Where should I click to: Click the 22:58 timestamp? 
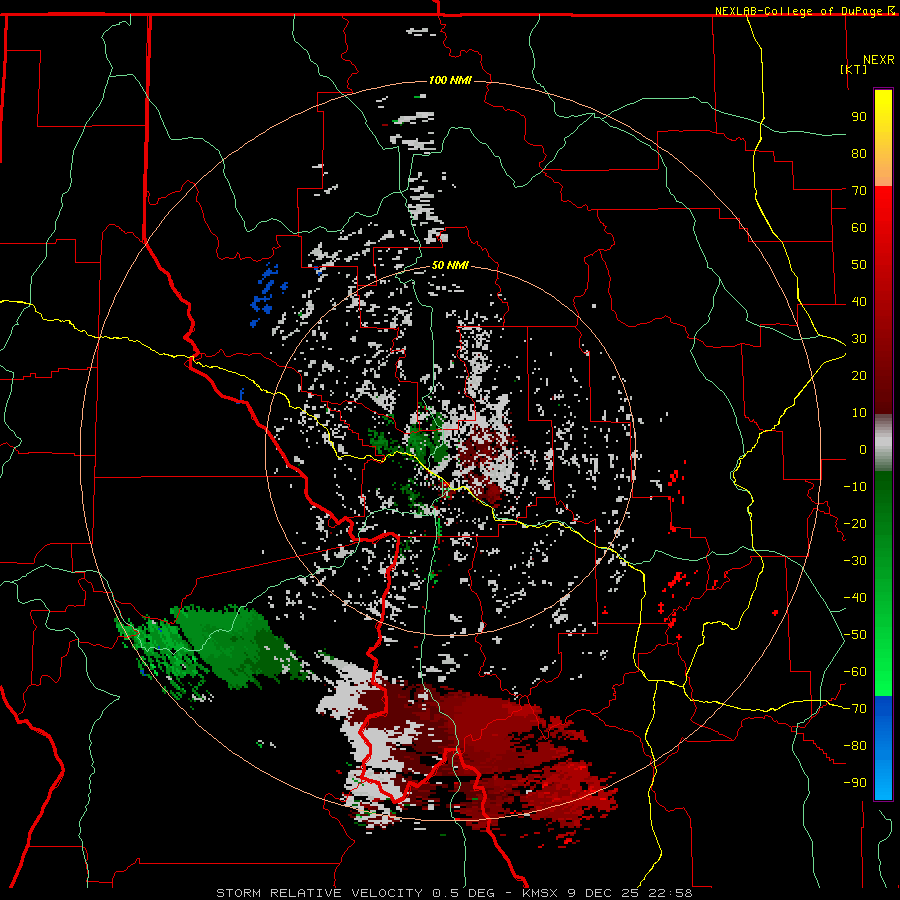670,893
